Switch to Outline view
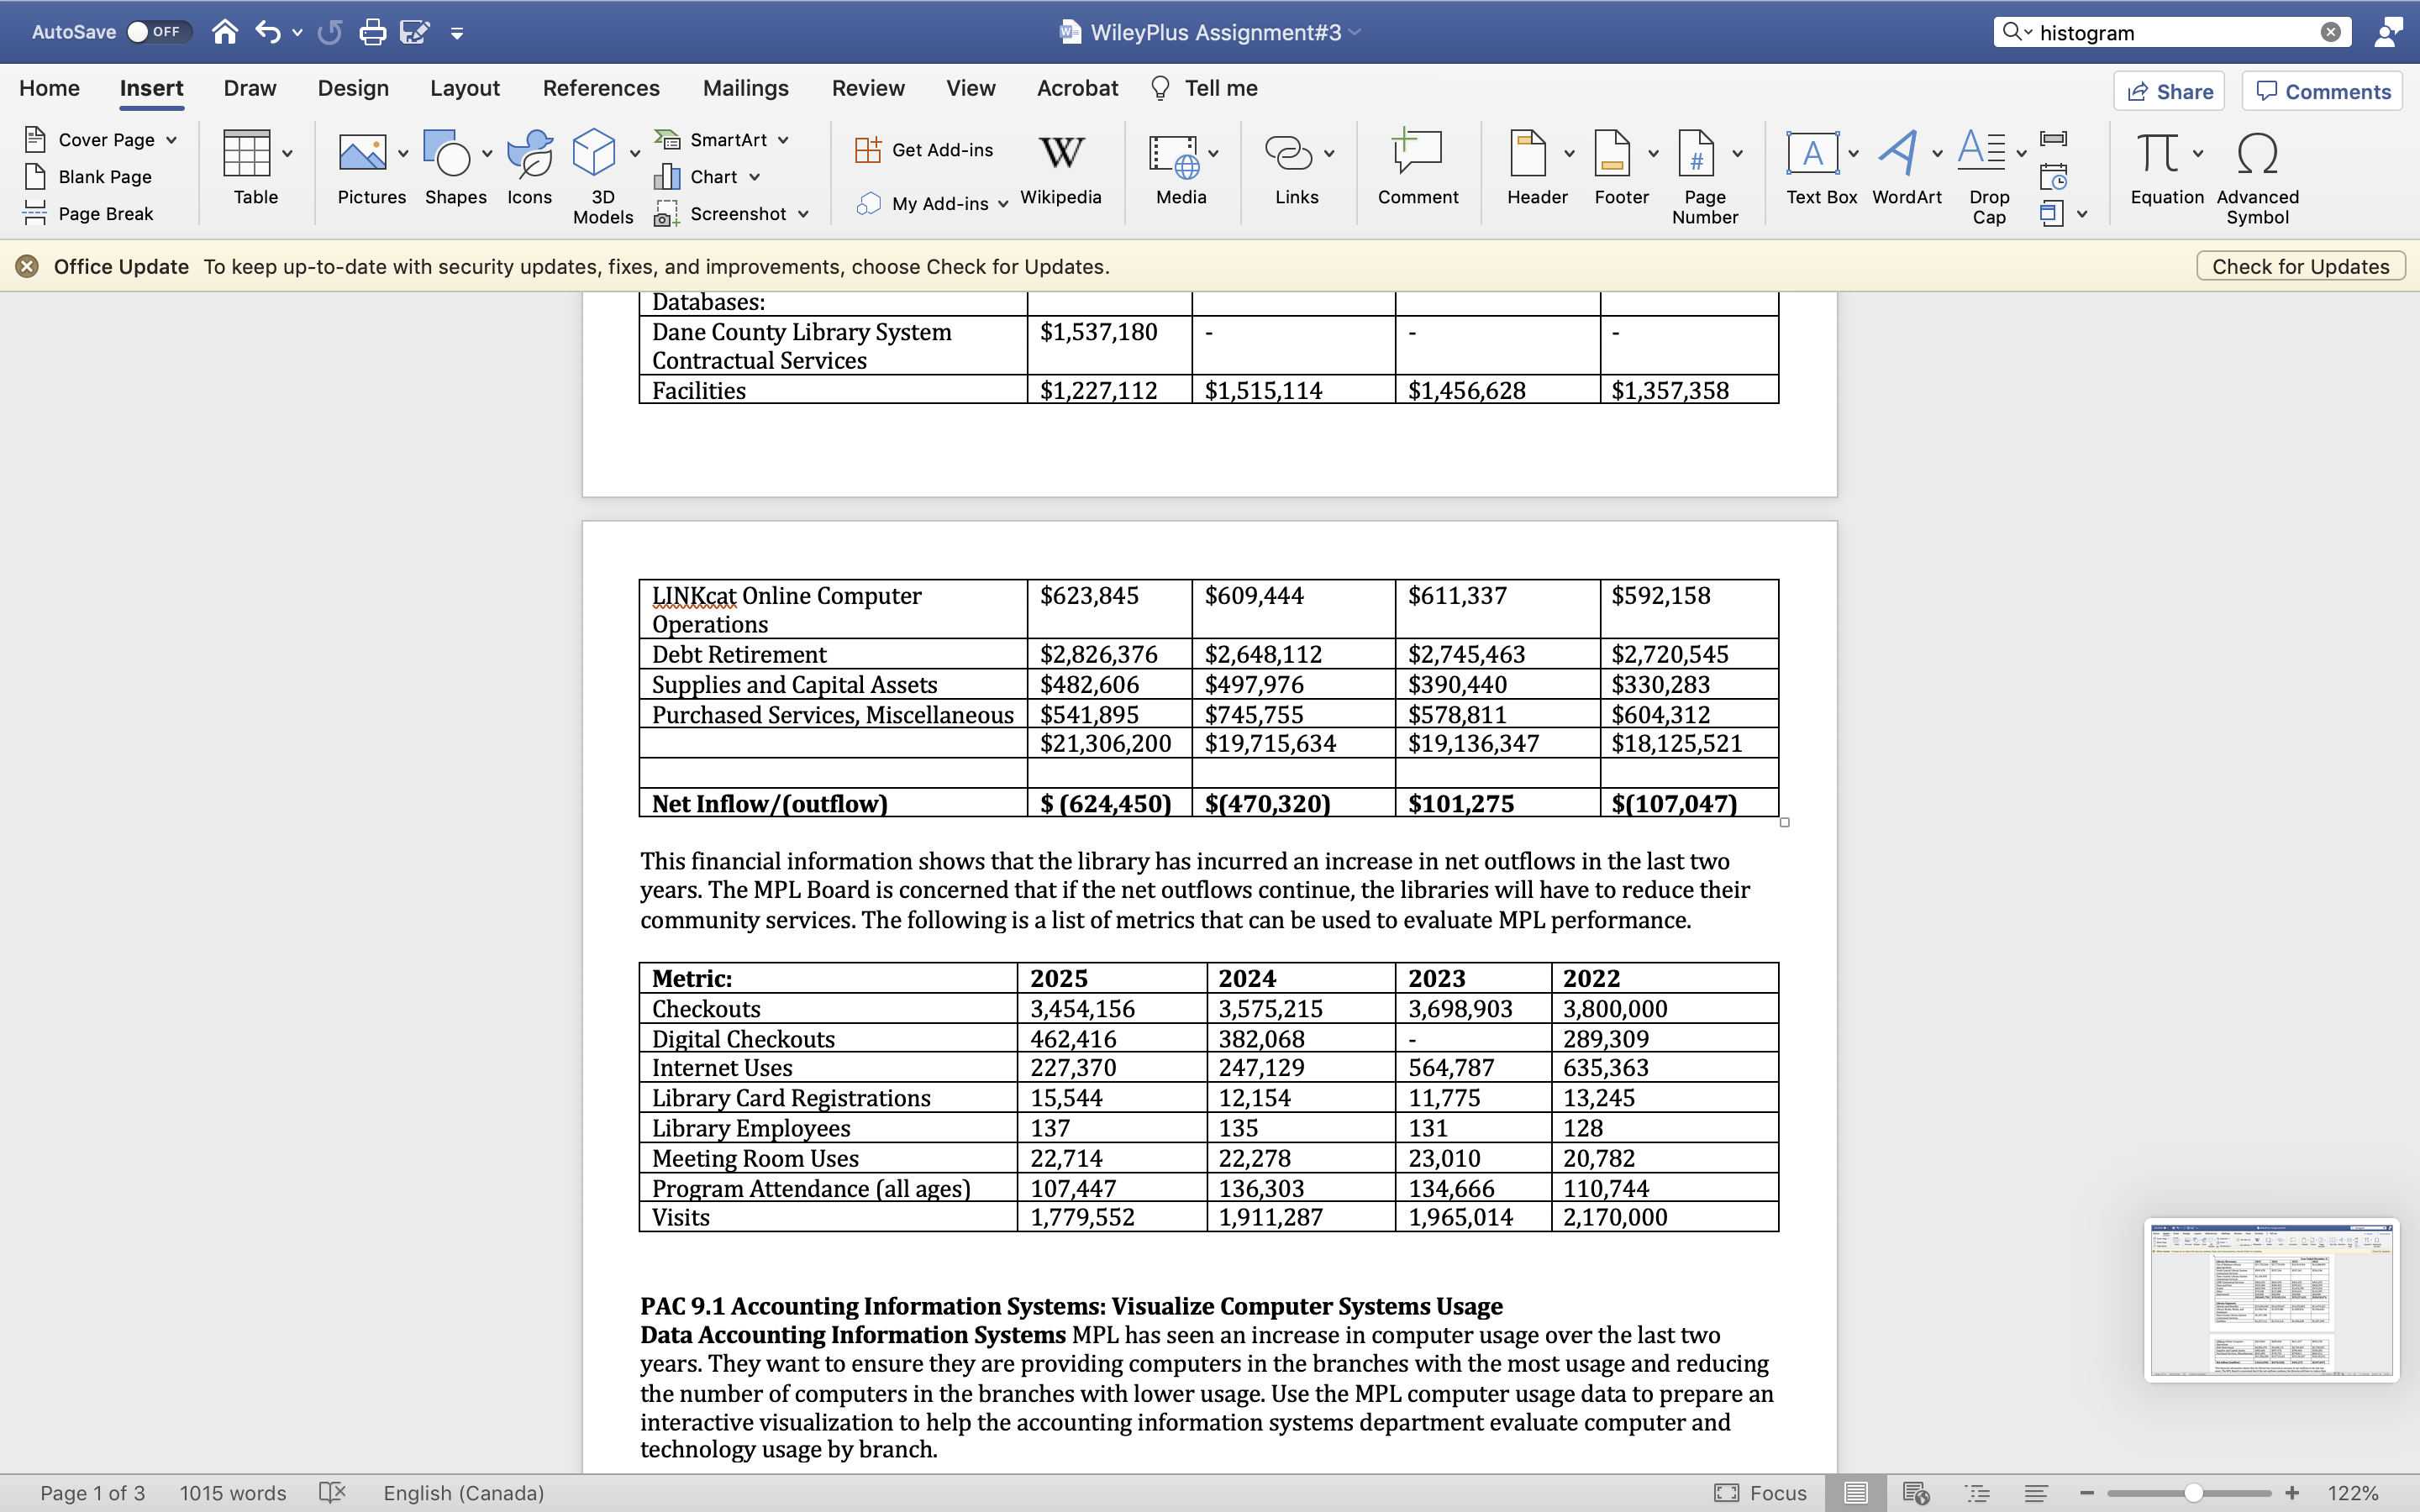The image size is (2420, 1512). coord(1977,1492)
